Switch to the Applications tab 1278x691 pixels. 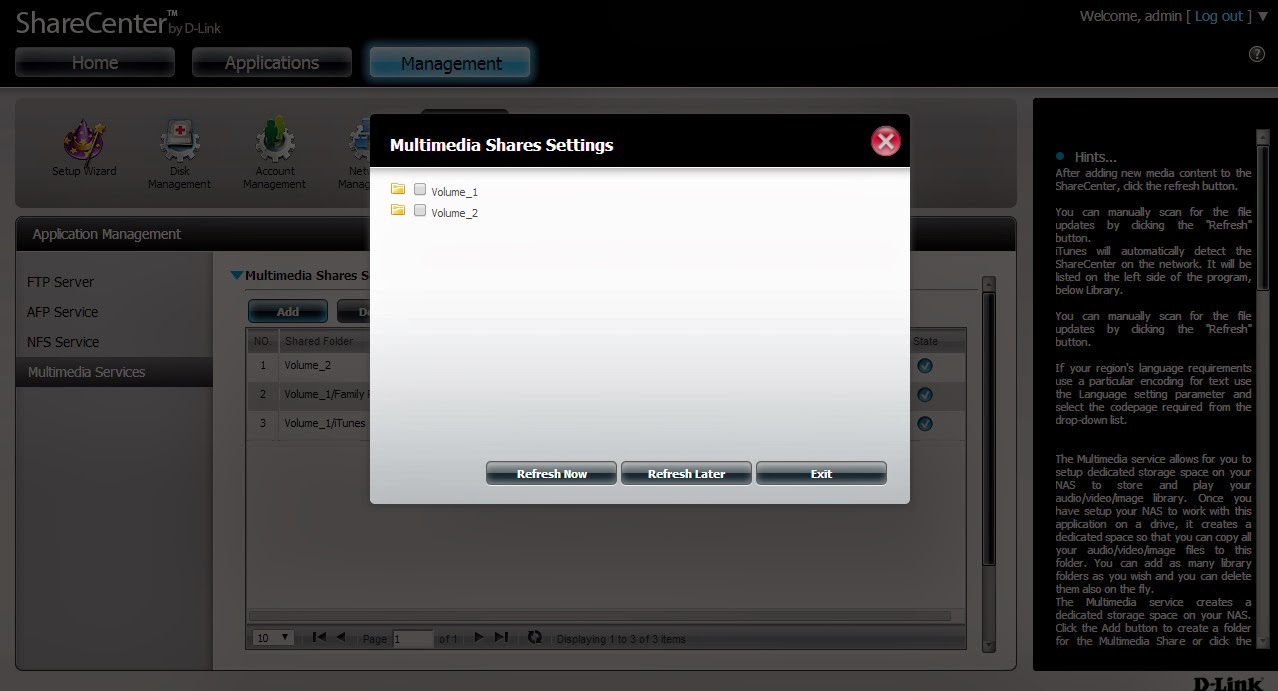pyautogui.click(x=272, y=63)
